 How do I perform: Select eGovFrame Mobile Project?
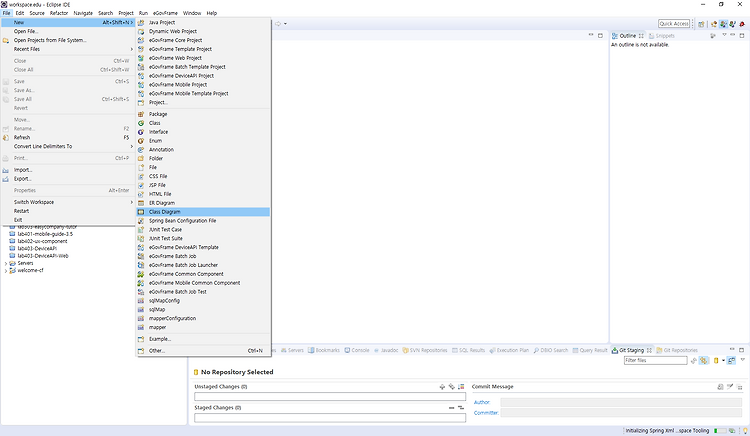coord(203,85)
